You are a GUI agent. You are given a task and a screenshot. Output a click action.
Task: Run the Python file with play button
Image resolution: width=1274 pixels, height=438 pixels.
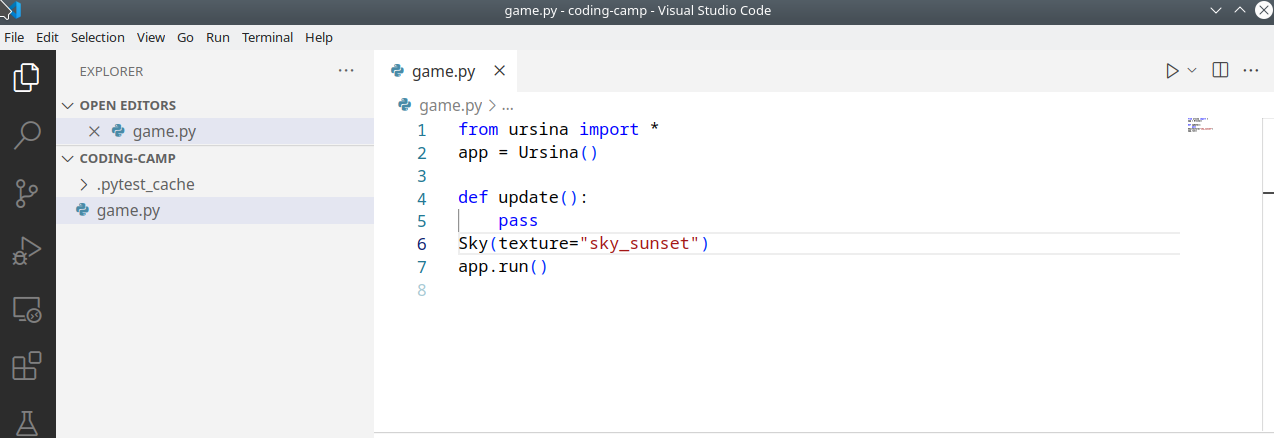pyautogui.click(x=1172, y=71)
